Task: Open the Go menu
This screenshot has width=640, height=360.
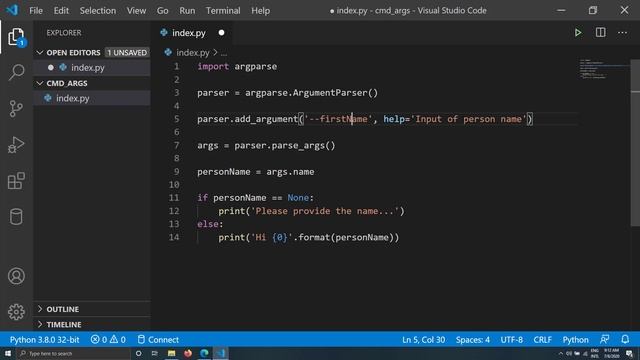Action: point(162,10)
